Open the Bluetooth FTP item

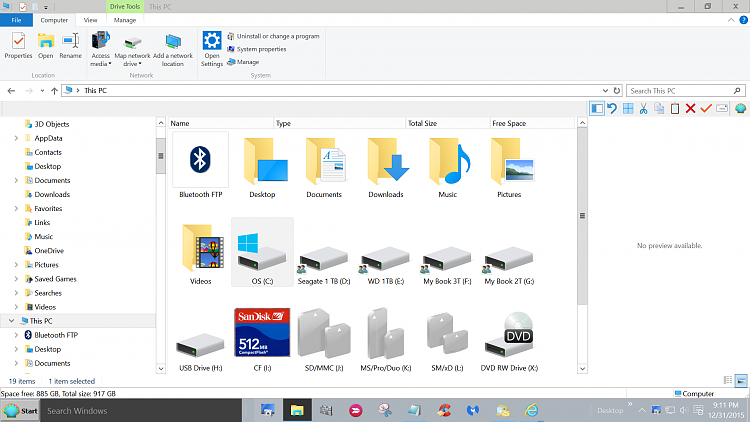[200, 166]
